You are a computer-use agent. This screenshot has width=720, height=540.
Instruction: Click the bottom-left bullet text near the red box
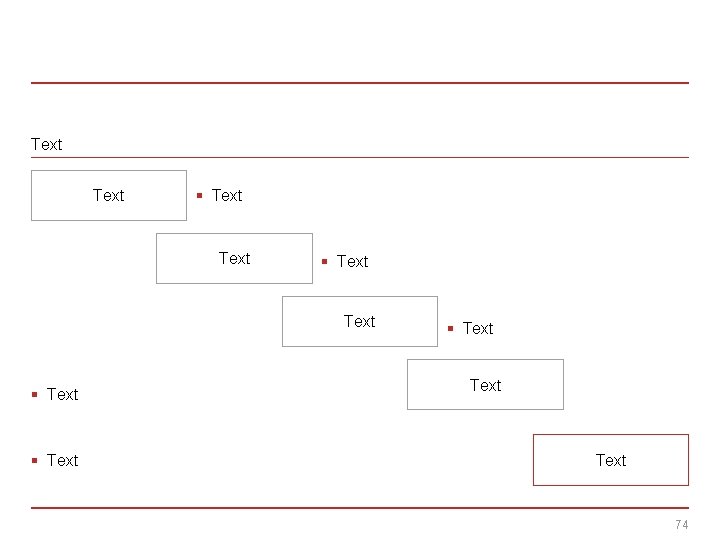62,461
